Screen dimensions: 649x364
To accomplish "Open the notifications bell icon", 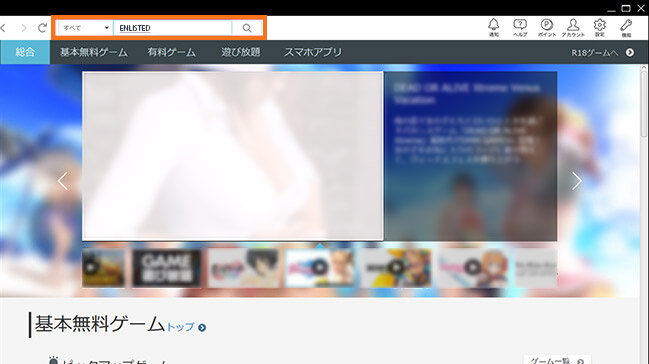I will tap(493, 27).
